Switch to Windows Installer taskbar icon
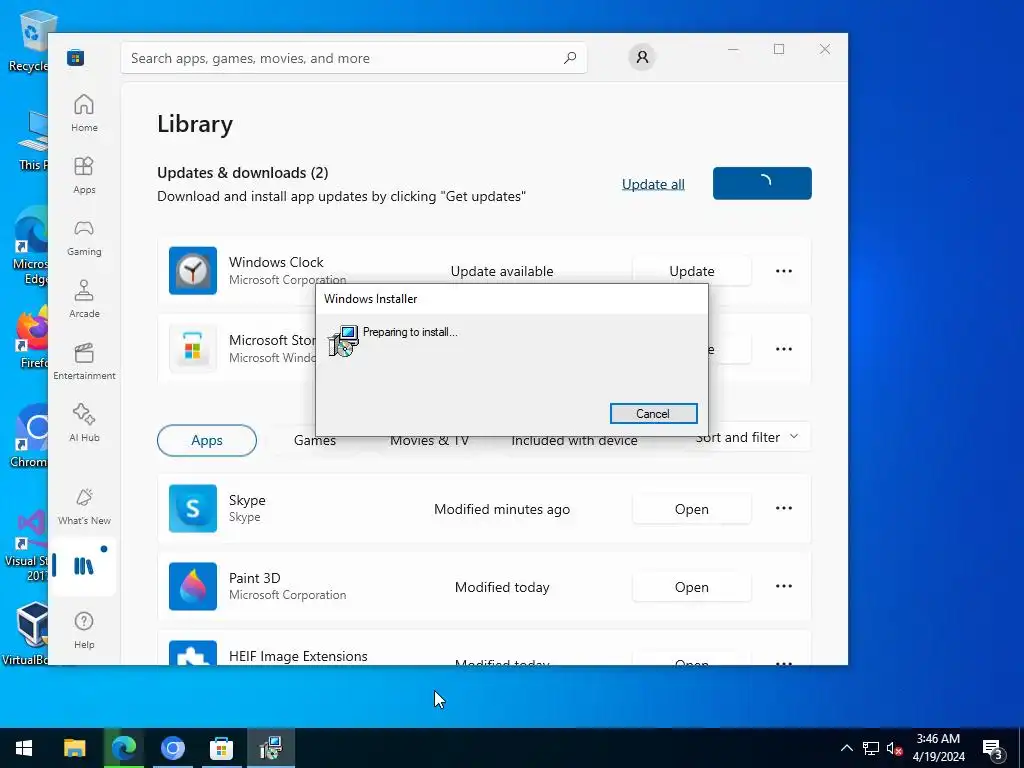 270,748
